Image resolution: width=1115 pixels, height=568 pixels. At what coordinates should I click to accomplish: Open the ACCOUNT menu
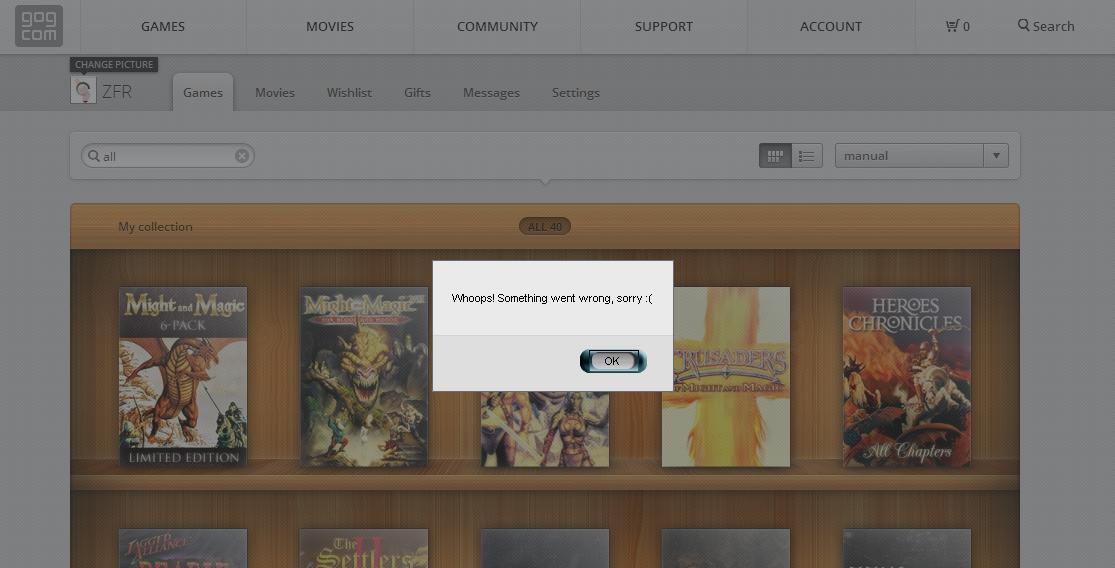831,26
